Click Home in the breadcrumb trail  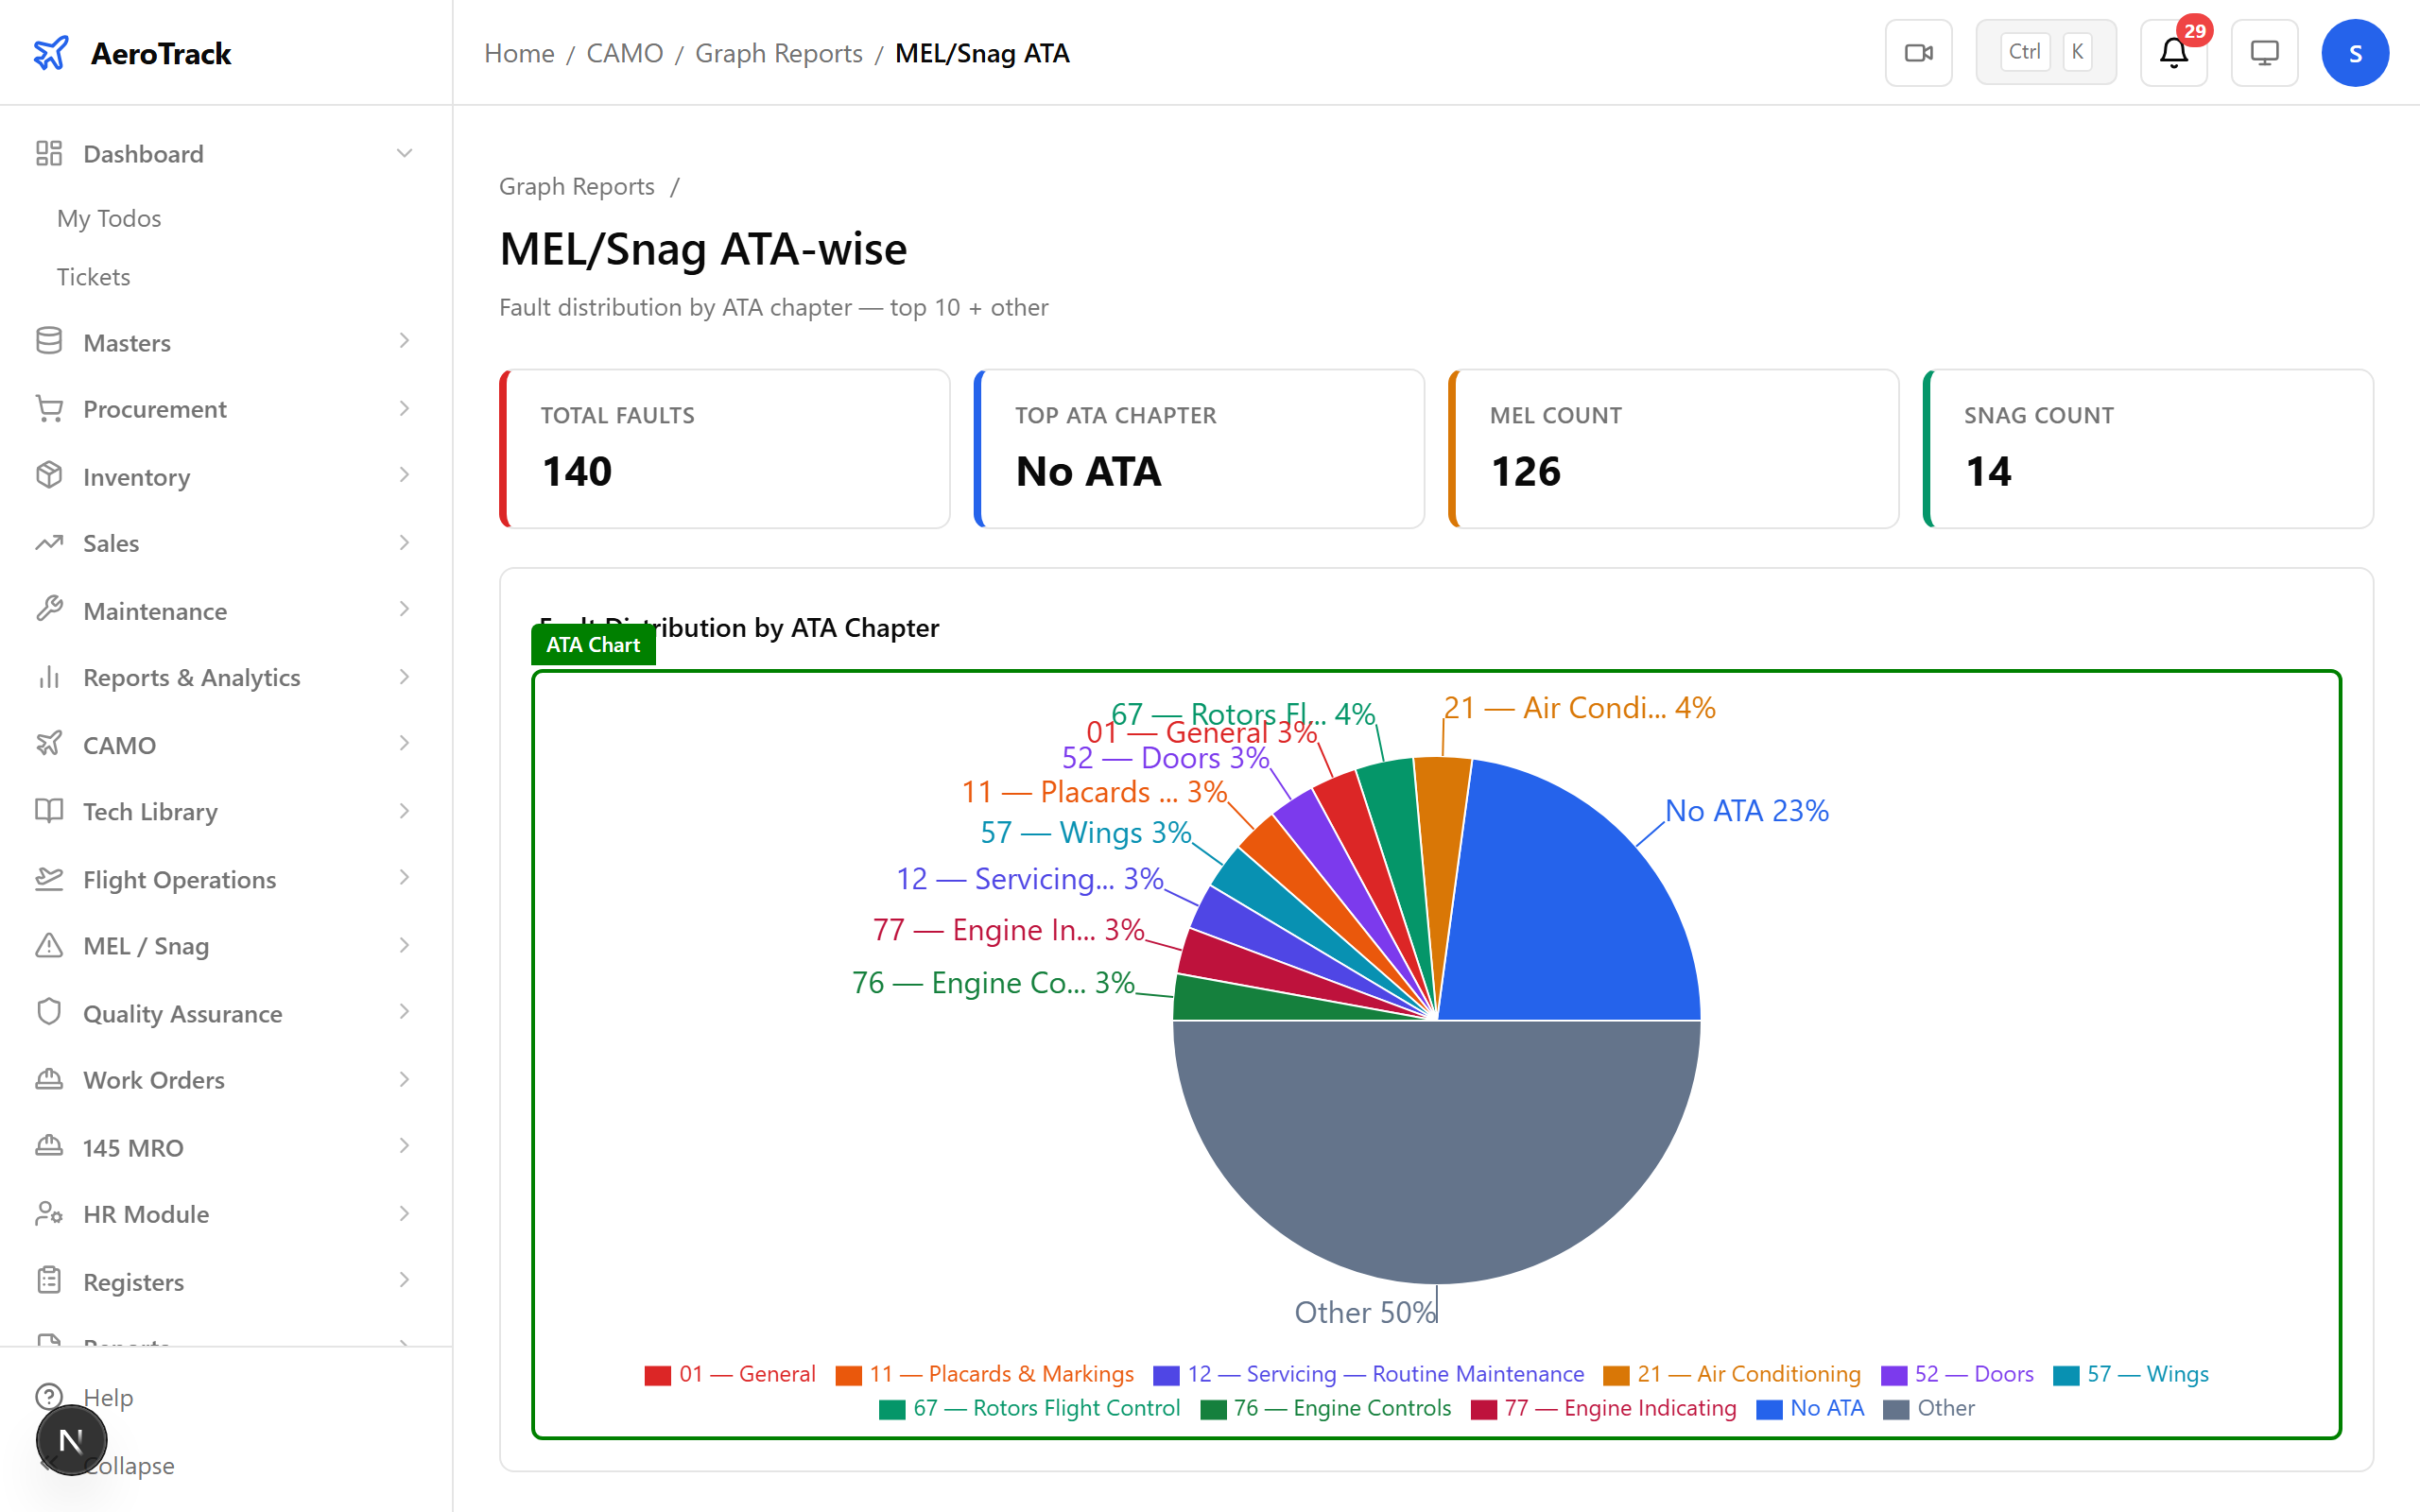pos(518,52)
